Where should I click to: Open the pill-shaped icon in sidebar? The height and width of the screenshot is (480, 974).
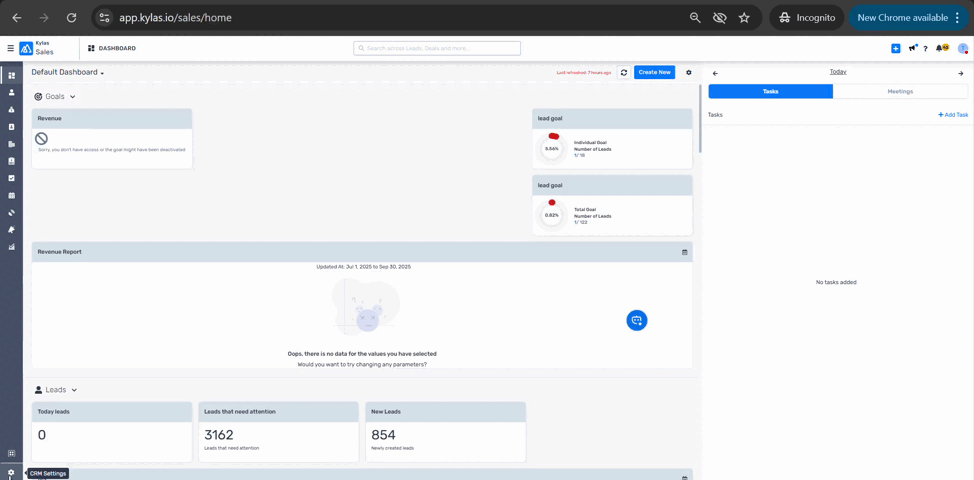[11, 212]
